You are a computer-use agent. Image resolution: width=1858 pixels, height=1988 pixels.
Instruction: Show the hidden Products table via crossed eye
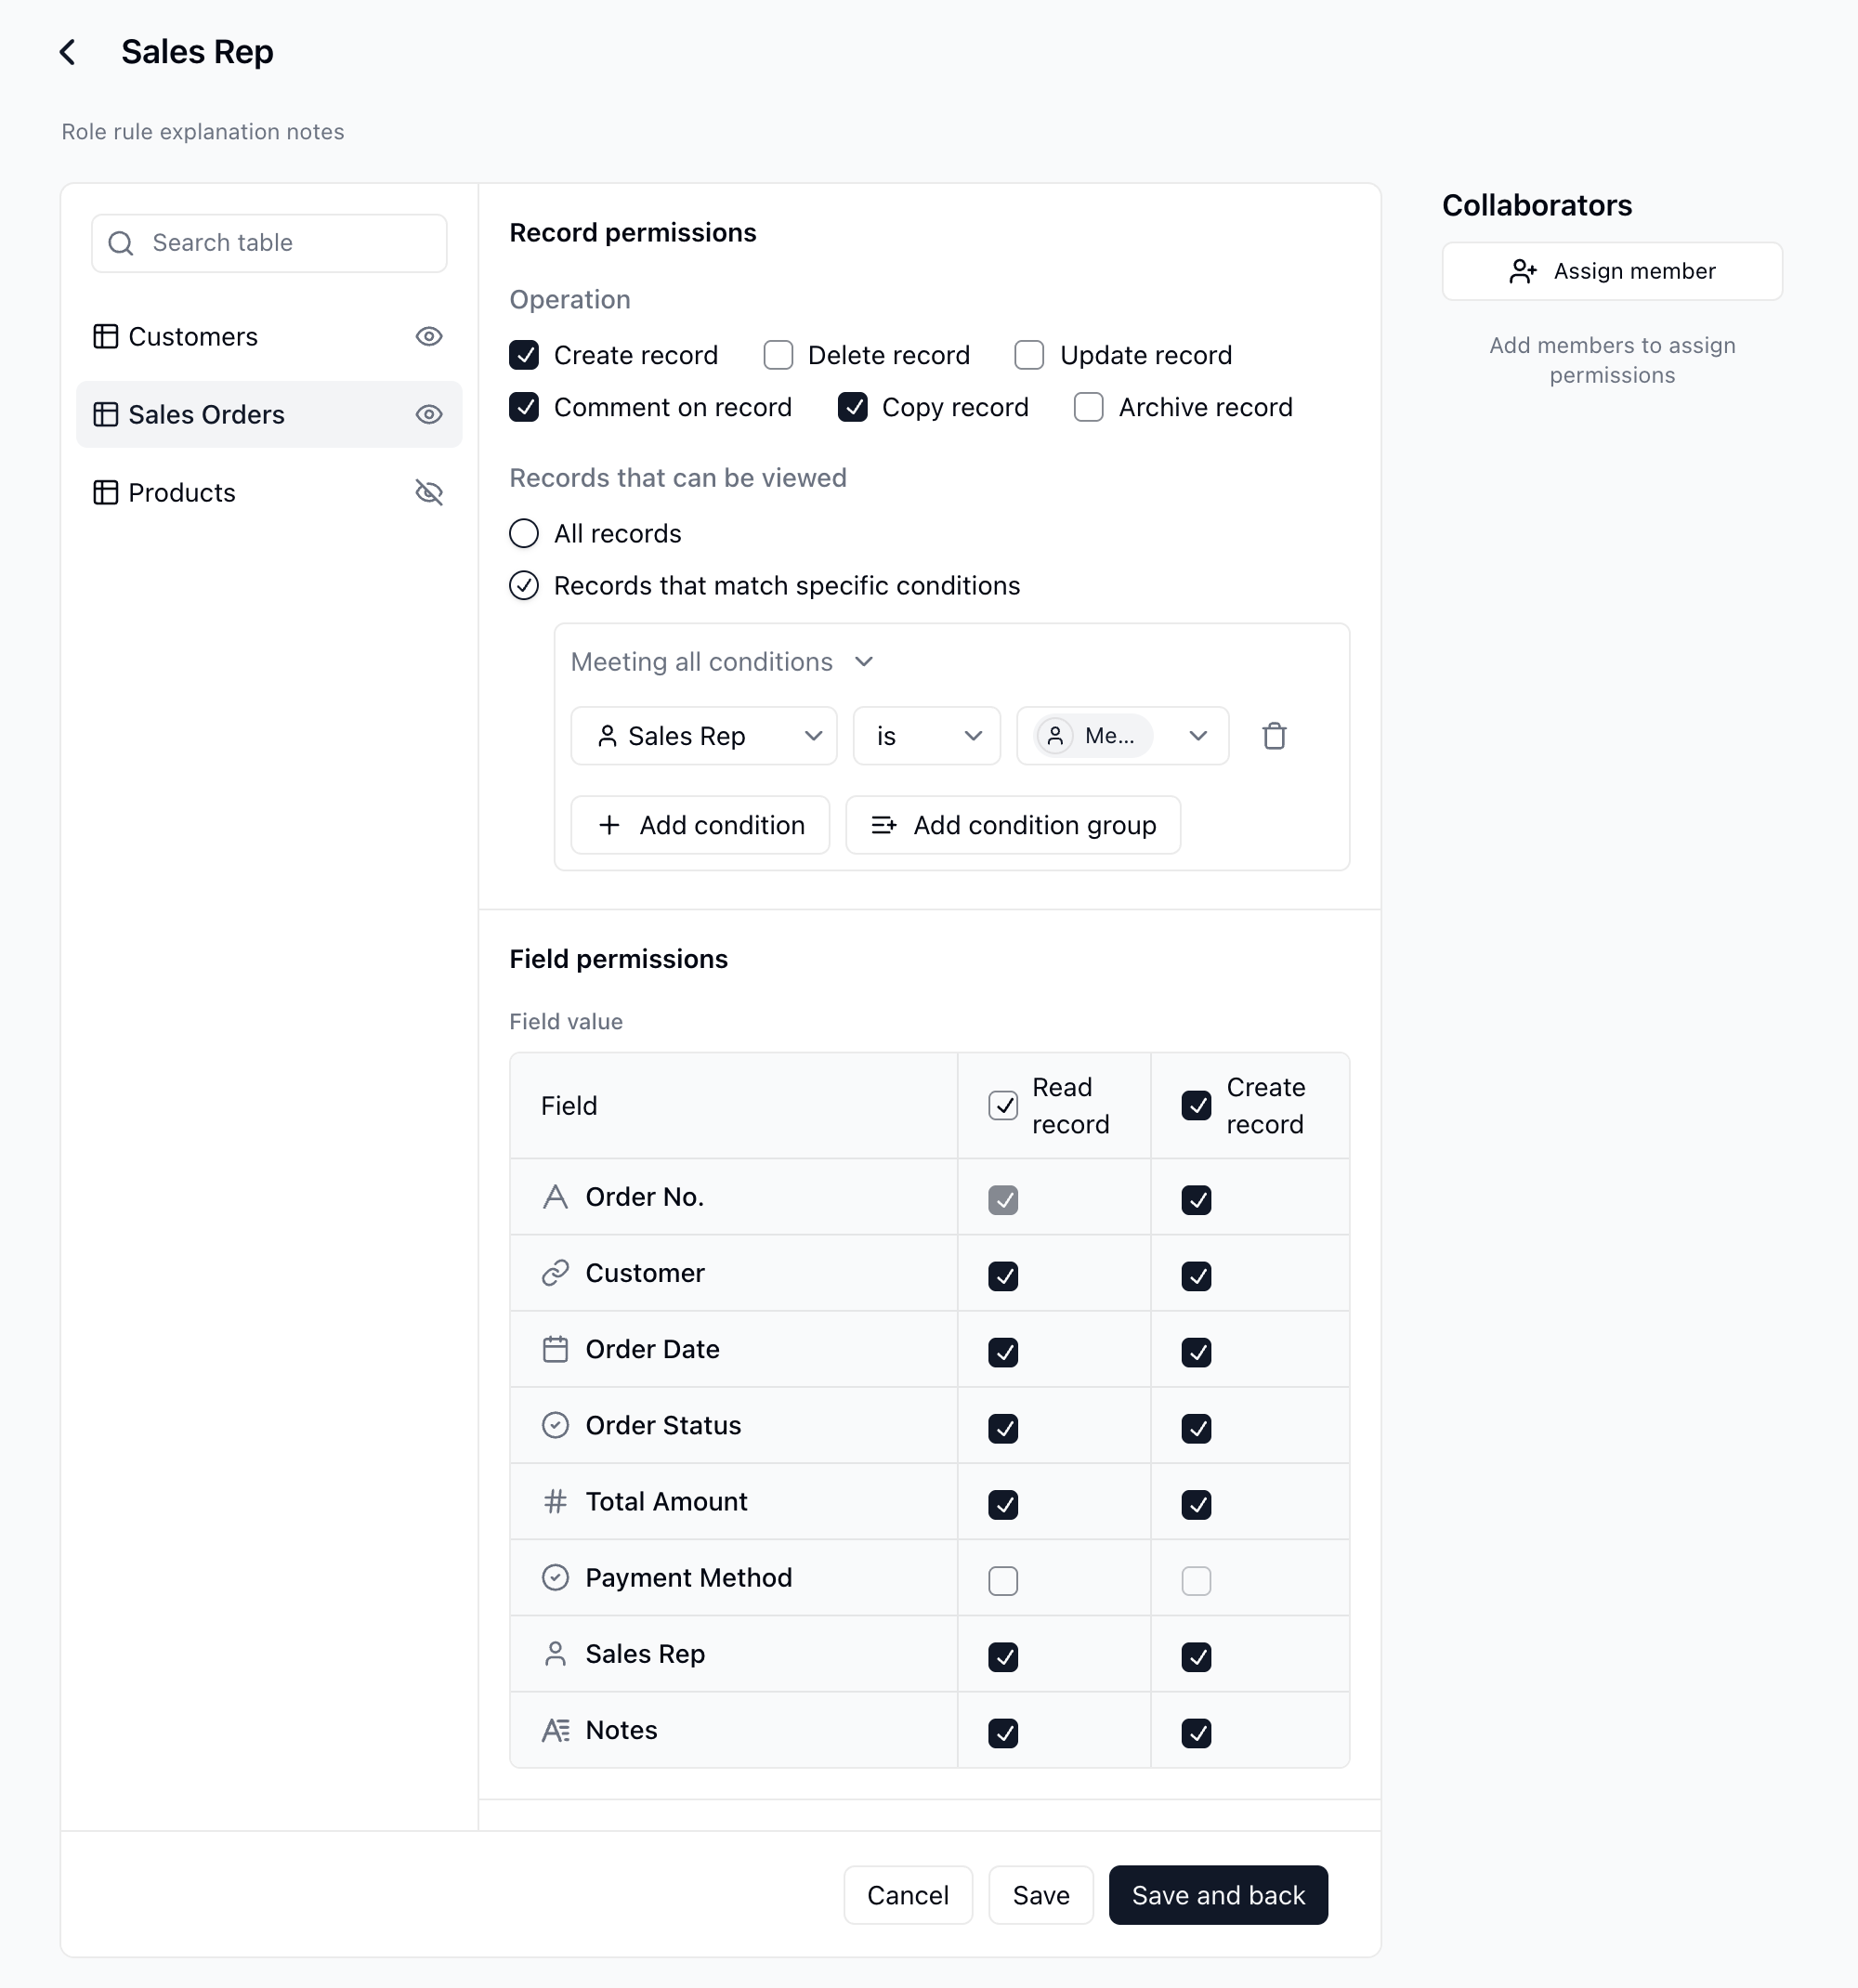[429, 493]
